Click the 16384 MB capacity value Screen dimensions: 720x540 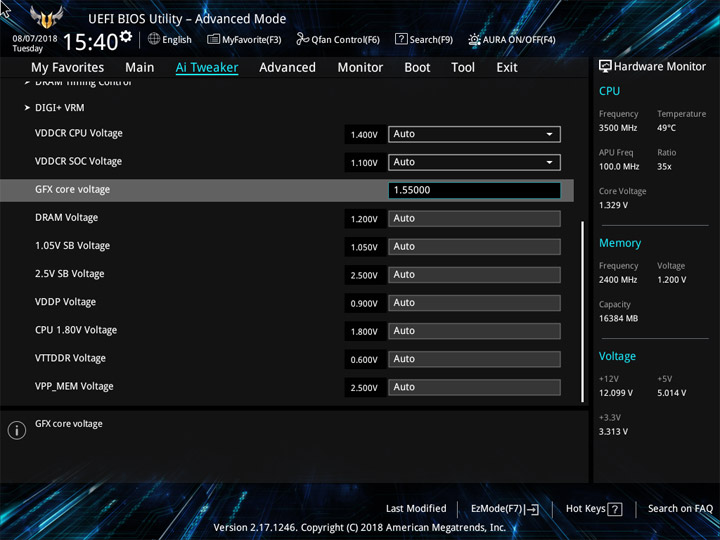[619, 318]
